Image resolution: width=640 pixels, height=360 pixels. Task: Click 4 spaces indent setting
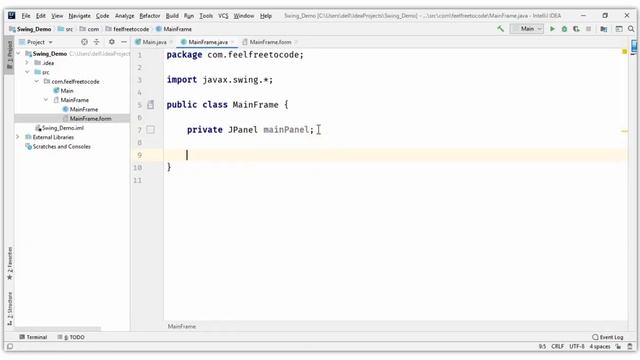click(600, 347)
